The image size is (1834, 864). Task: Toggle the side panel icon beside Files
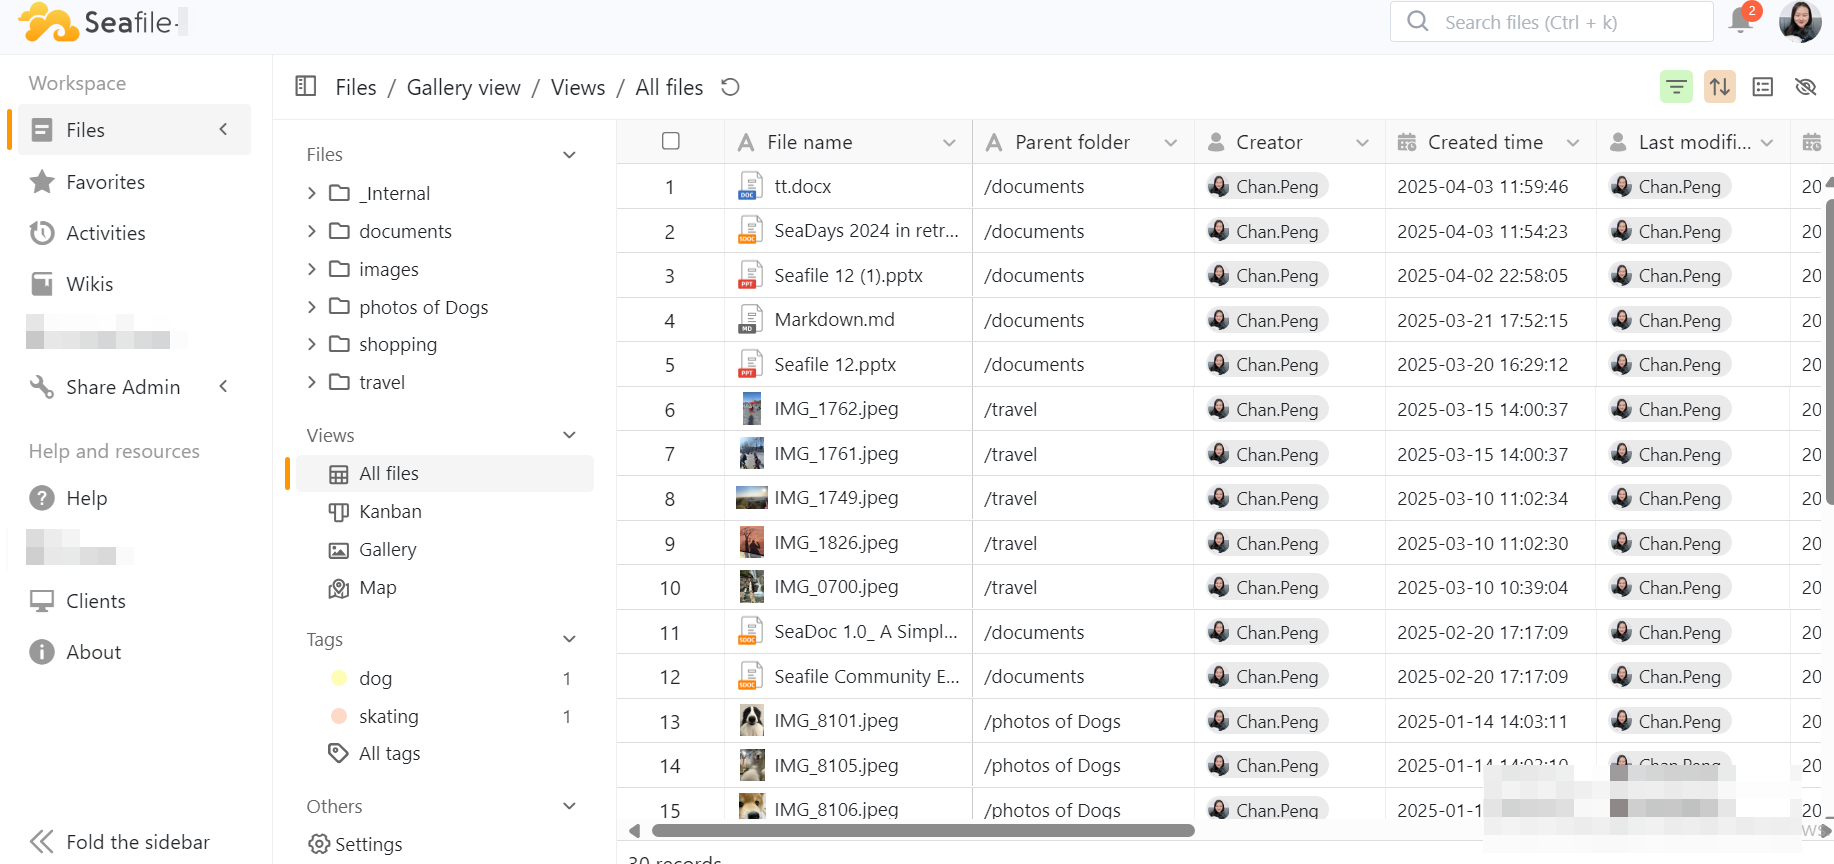click(306, 87)
